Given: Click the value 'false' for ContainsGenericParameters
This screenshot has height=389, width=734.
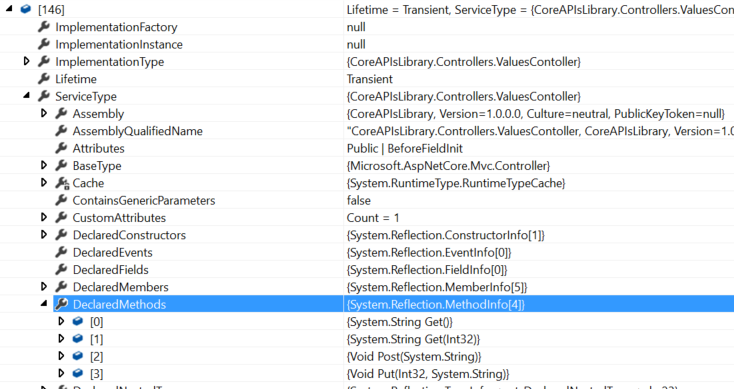Looking at the screenshot, I should [x=359, y=200].
